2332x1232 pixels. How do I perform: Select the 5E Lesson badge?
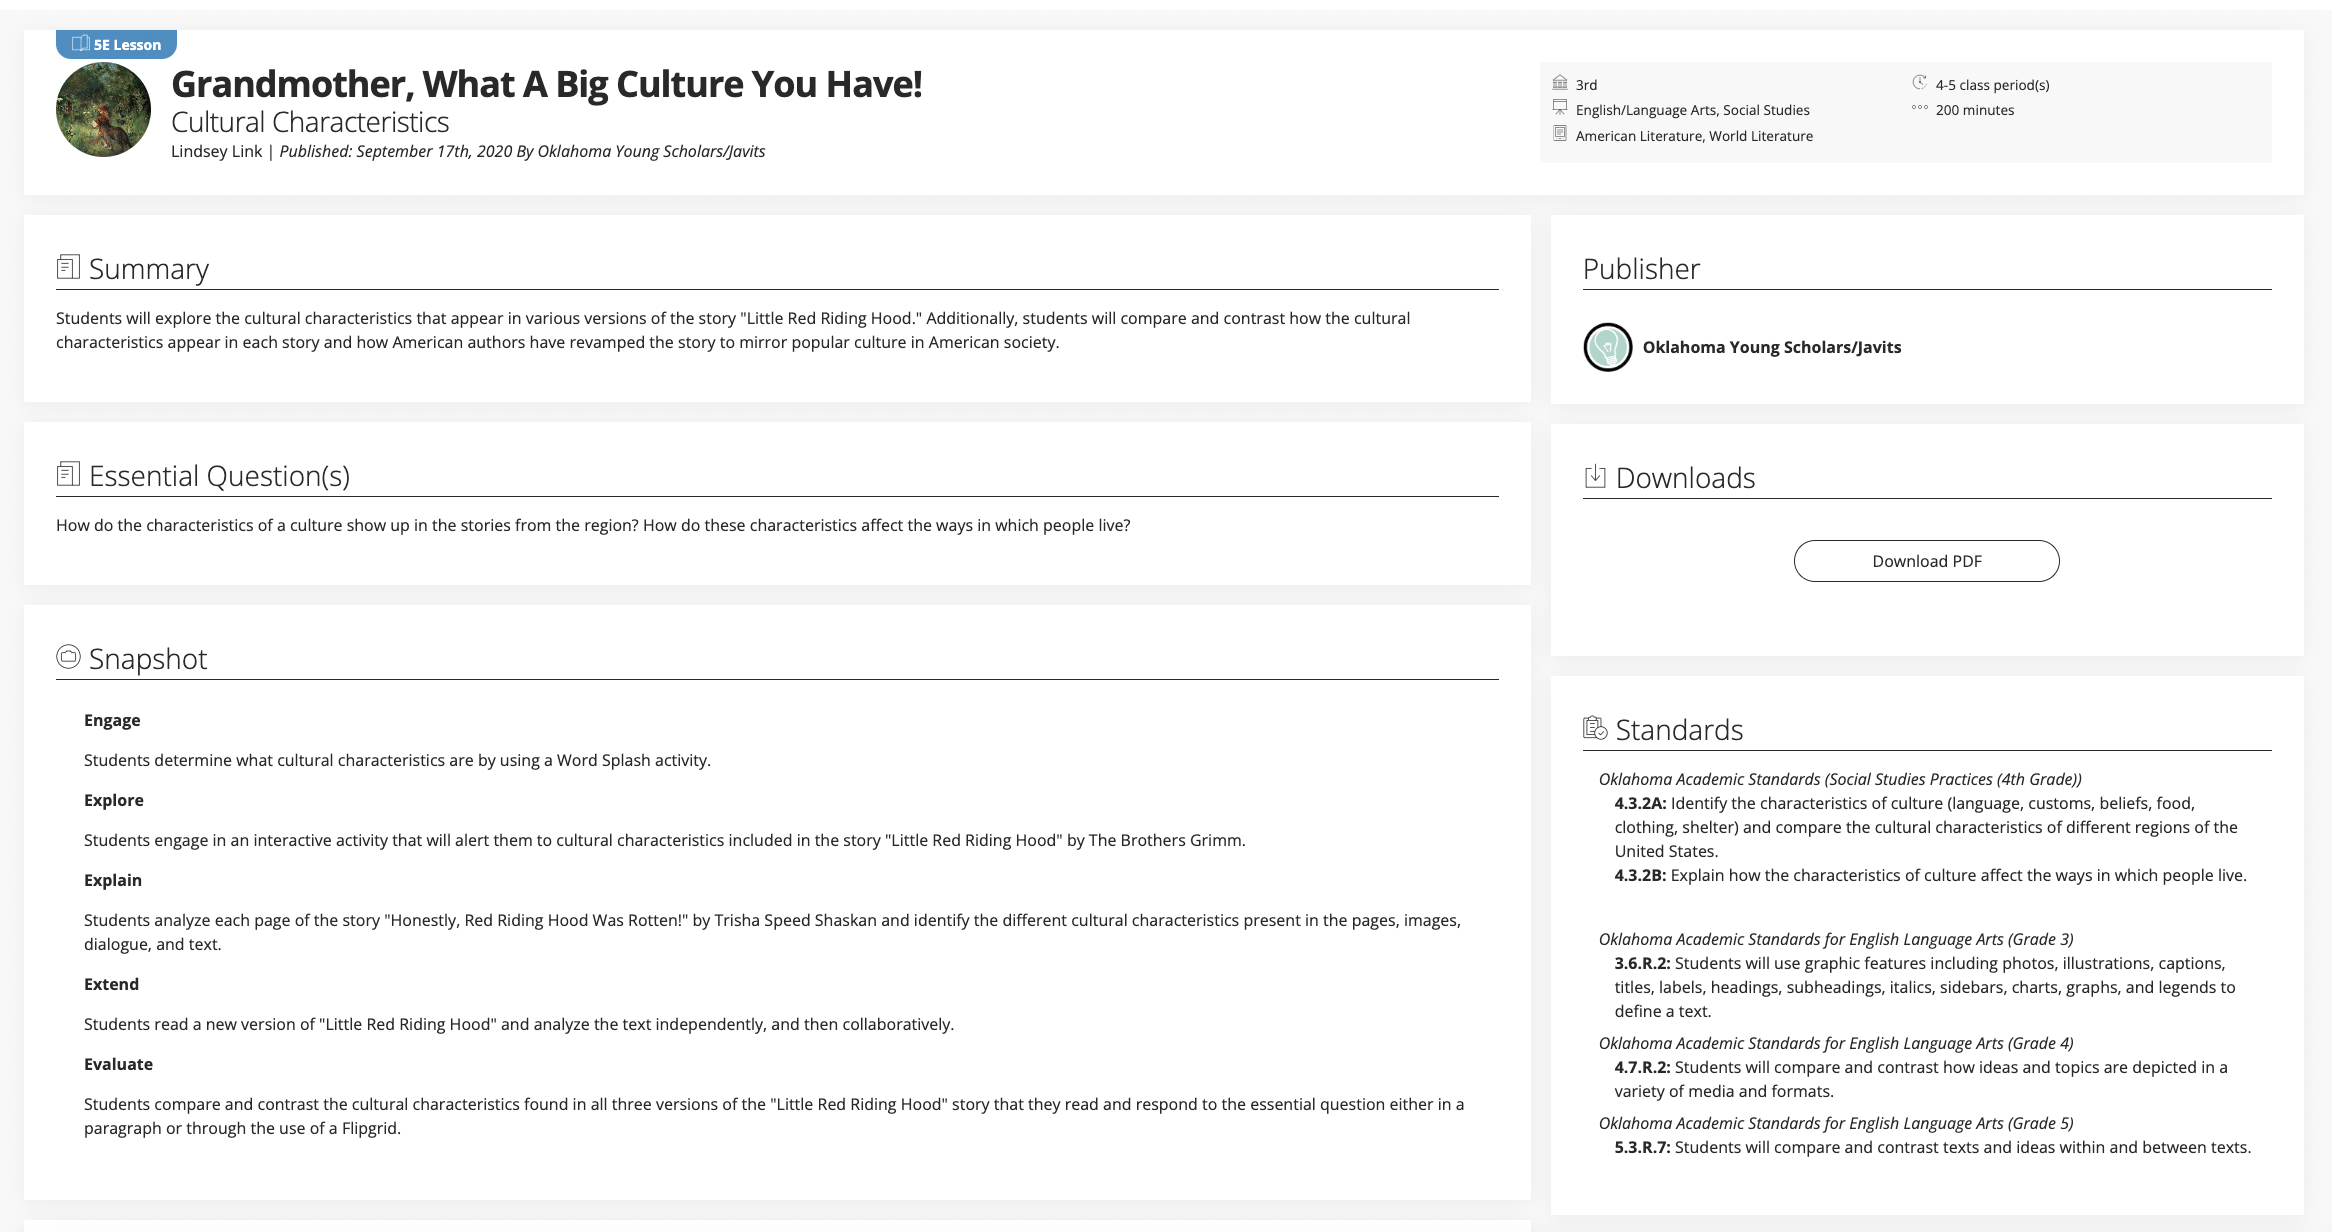click(x=118, y=44)
